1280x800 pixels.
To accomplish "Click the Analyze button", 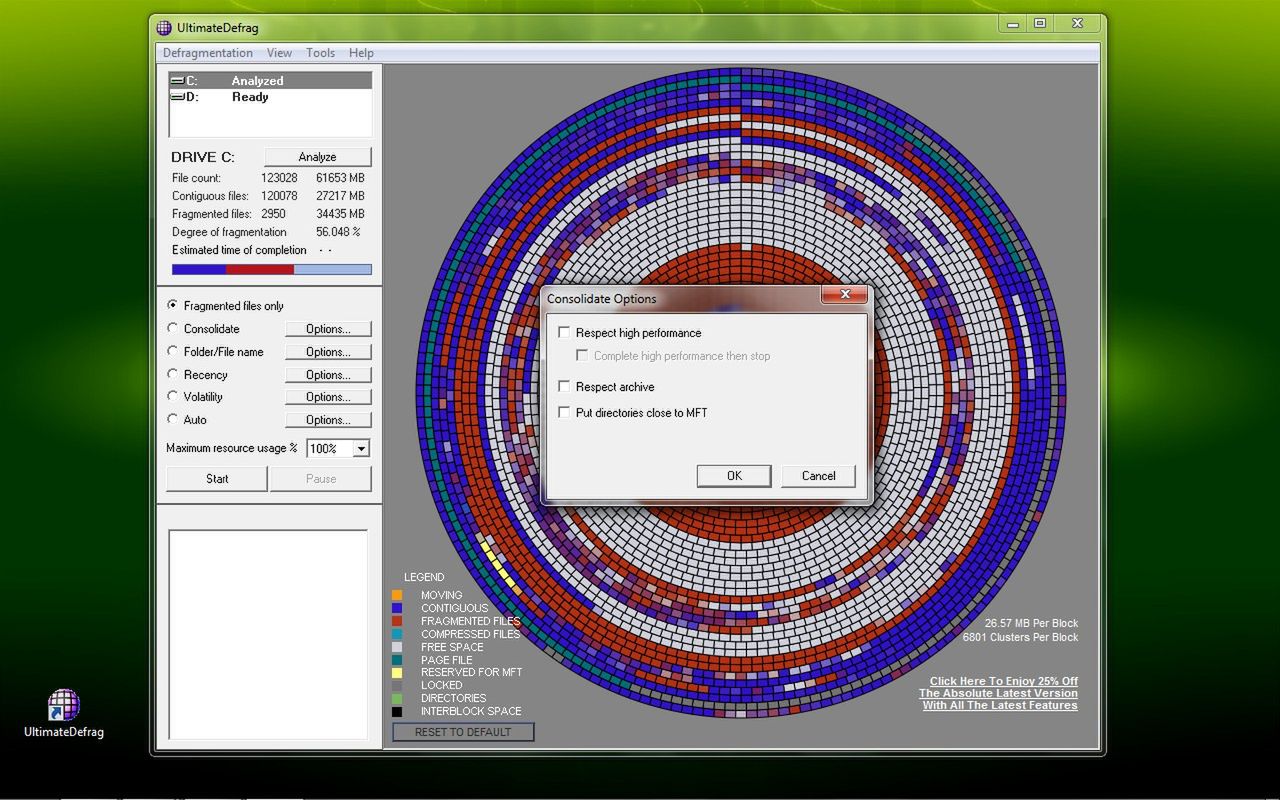I will 317,157.
